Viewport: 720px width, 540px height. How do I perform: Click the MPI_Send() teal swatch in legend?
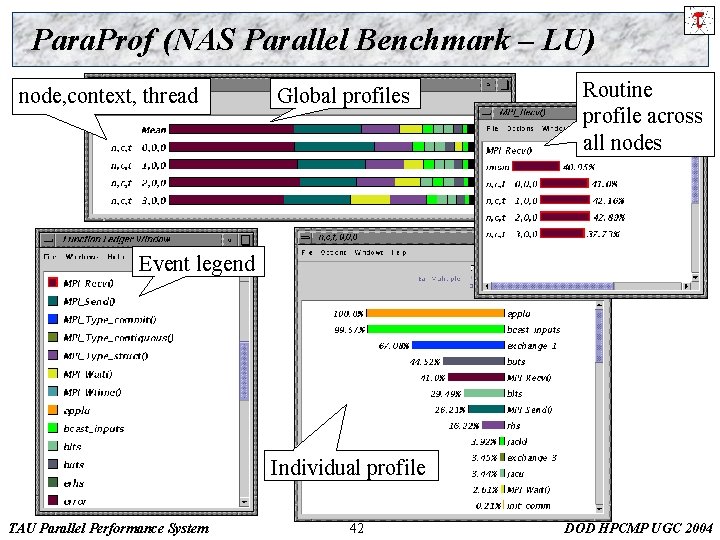tap(53, 301)
